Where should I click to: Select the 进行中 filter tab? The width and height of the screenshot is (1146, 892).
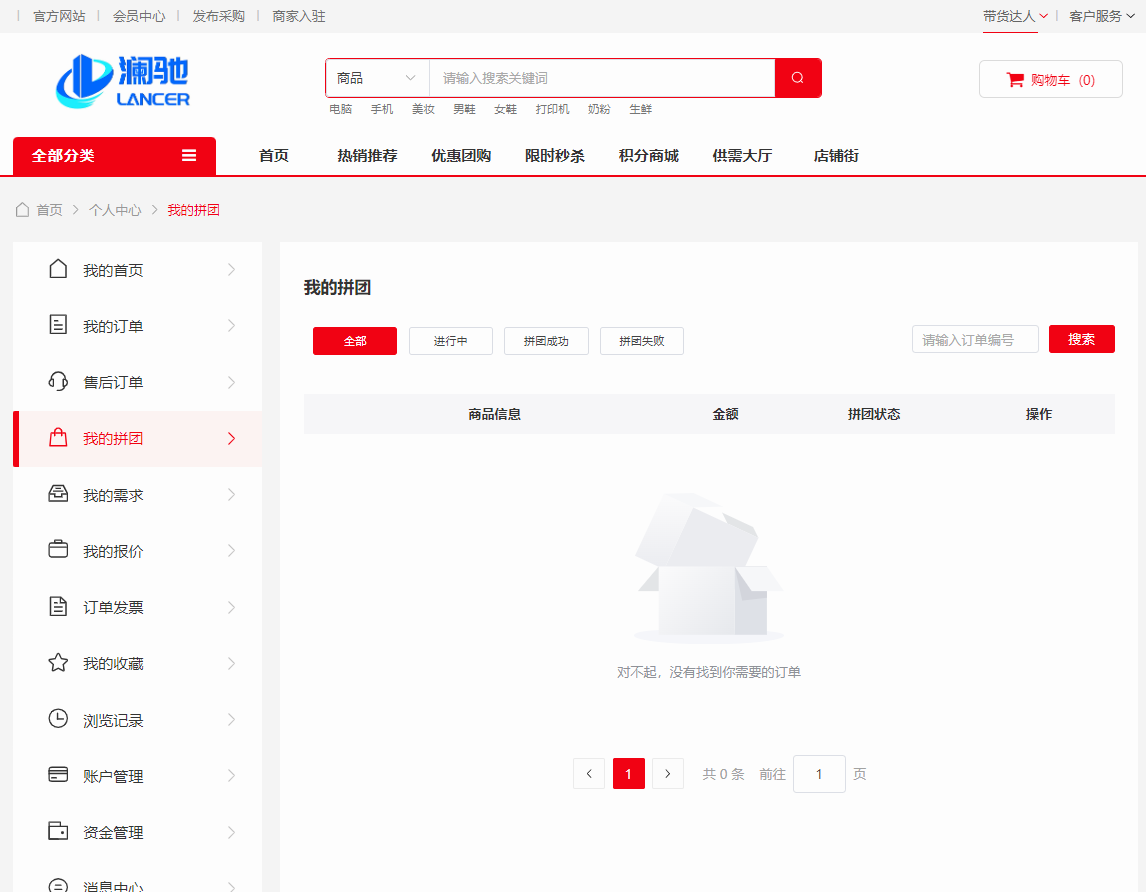point(451,341)
